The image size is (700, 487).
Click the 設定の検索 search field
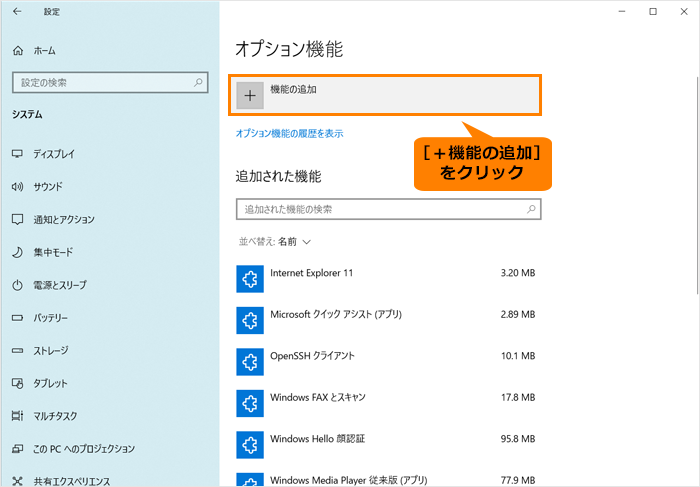pos(110,83)
